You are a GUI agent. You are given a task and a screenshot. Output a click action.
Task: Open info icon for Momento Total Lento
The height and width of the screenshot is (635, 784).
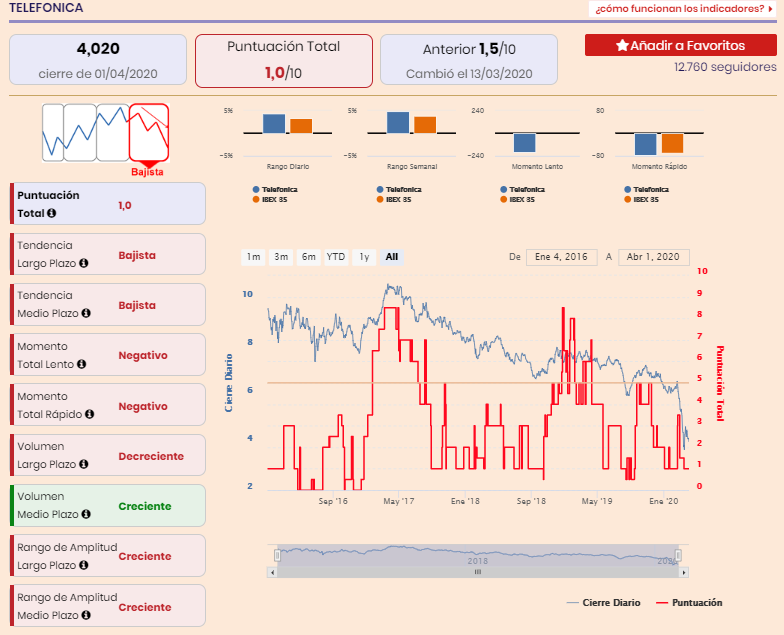[x=82, y=364]
